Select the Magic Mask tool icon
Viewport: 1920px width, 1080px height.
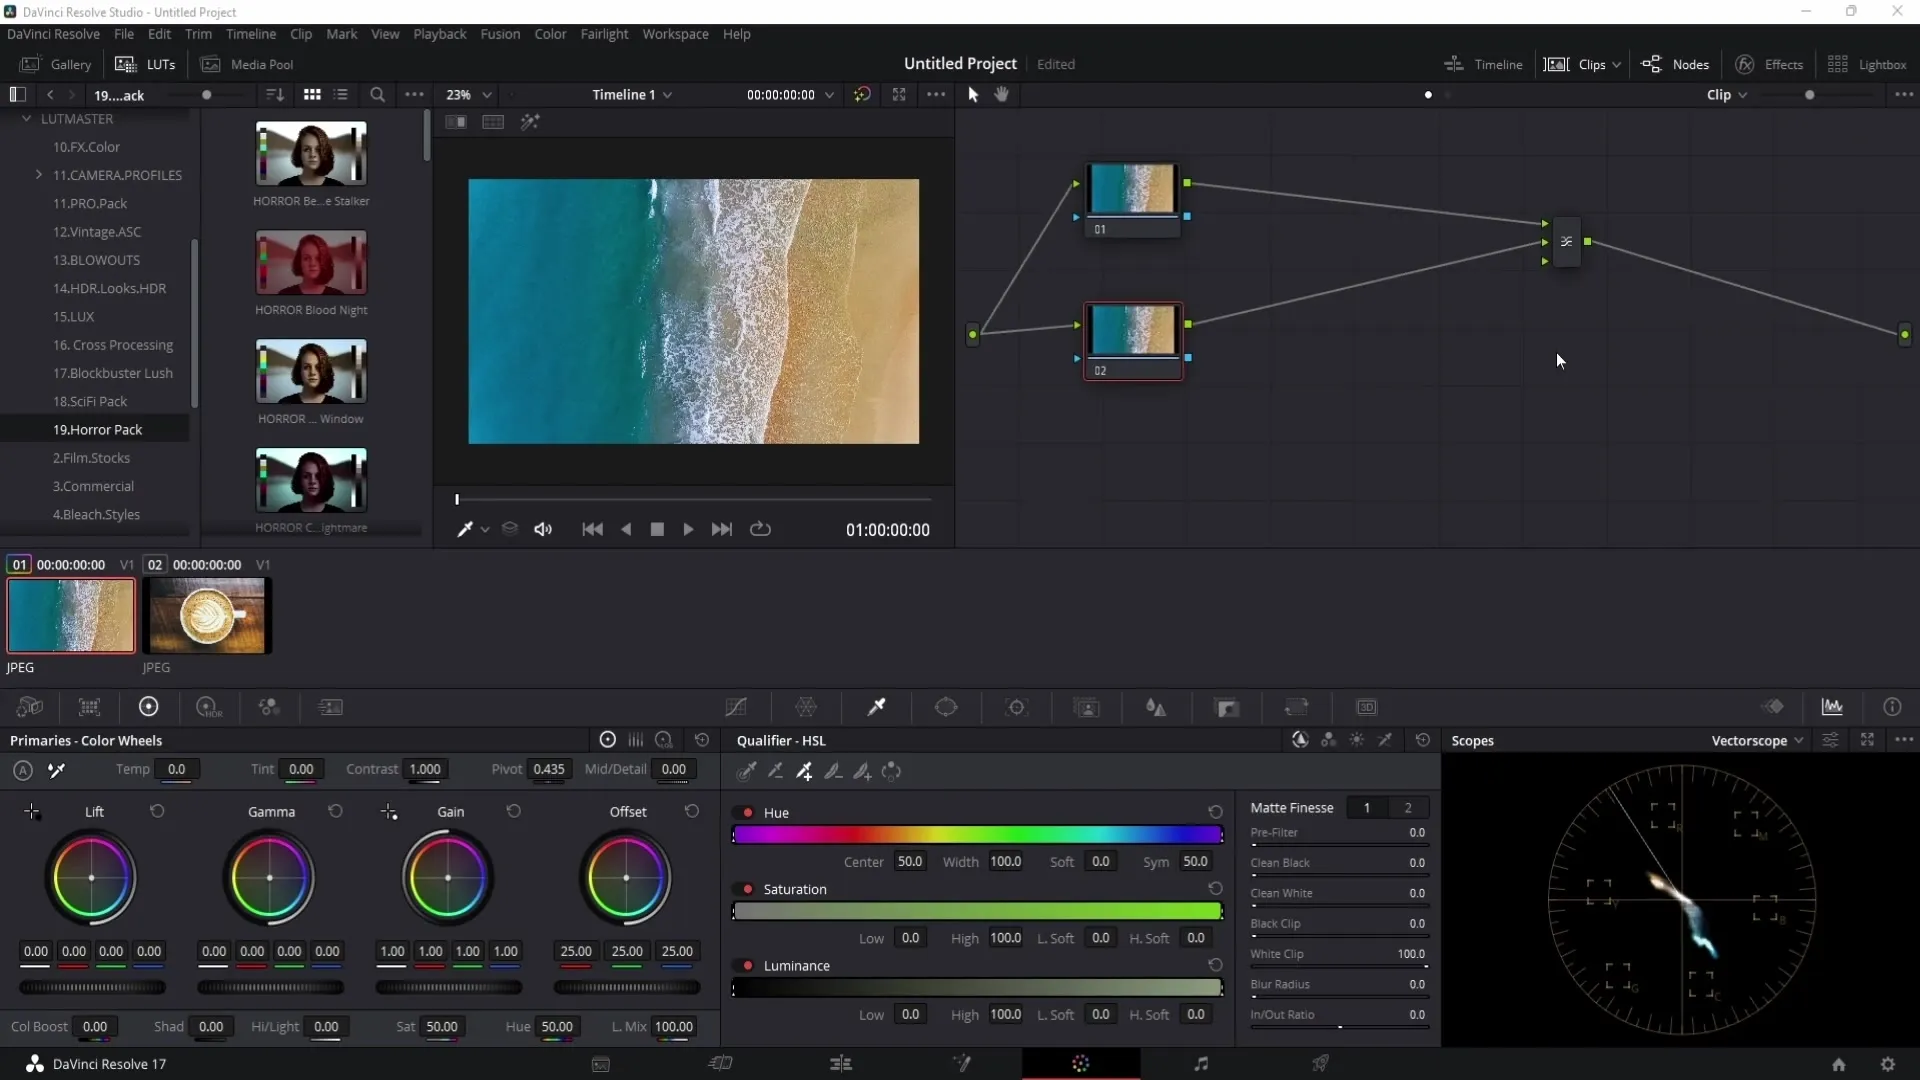[x=1087, y=707]
